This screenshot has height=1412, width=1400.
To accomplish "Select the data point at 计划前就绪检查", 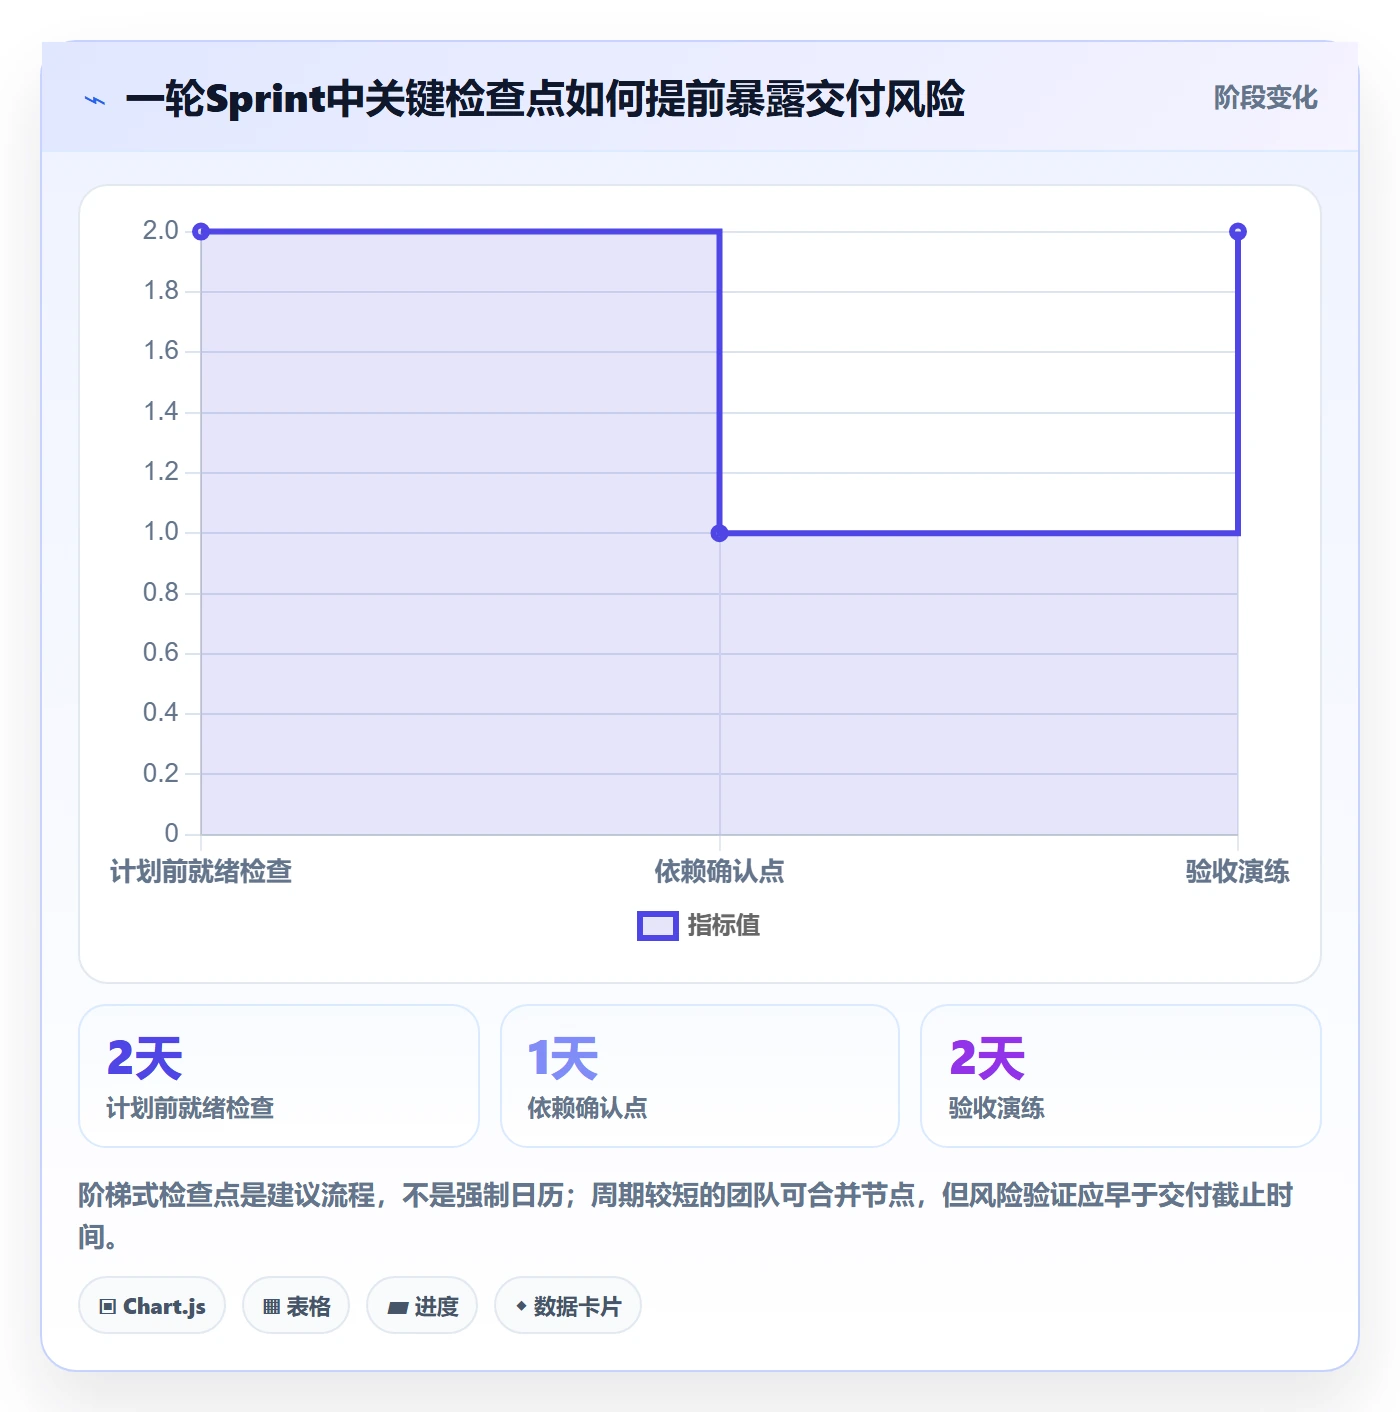I will click(201, 232).
